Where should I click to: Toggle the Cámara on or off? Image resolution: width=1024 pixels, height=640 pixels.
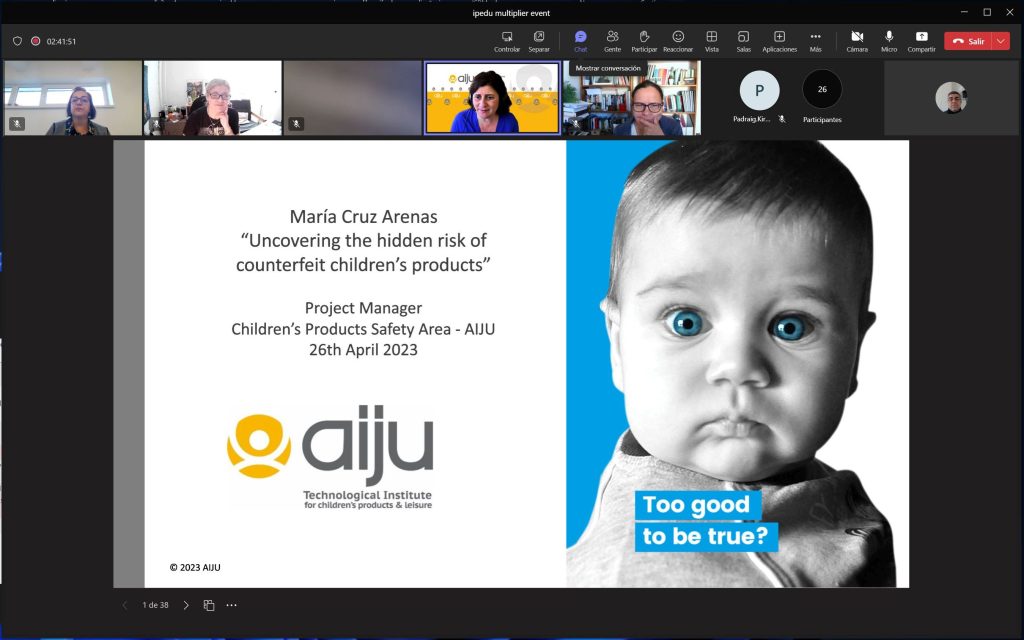[x=857, y=41]
